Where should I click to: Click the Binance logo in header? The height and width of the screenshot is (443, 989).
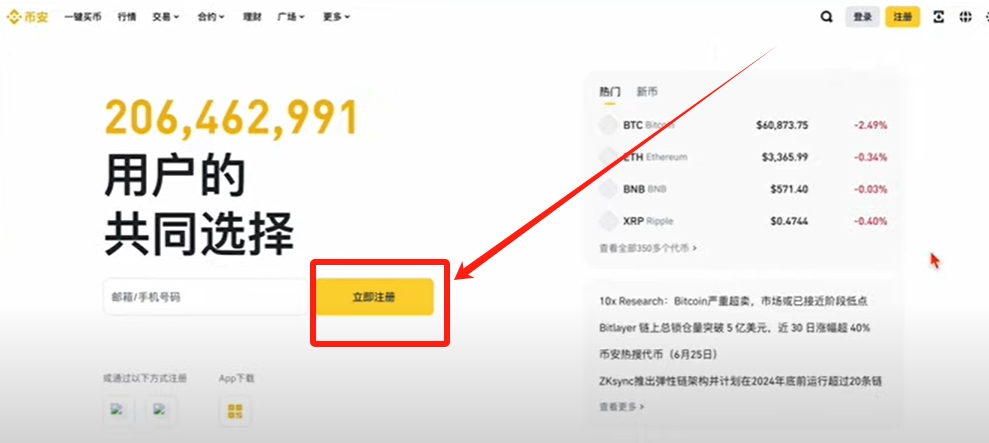(x=28, y=17)
